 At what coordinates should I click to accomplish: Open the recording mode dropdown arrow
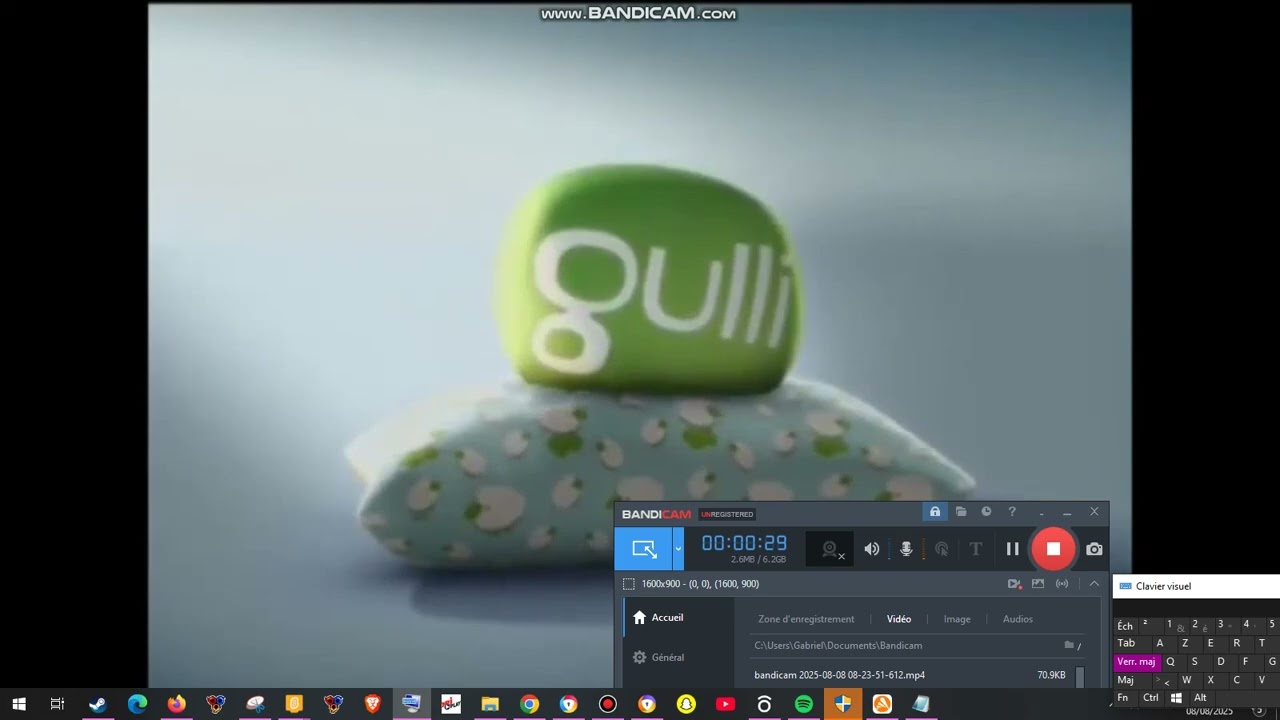point(678,549)
